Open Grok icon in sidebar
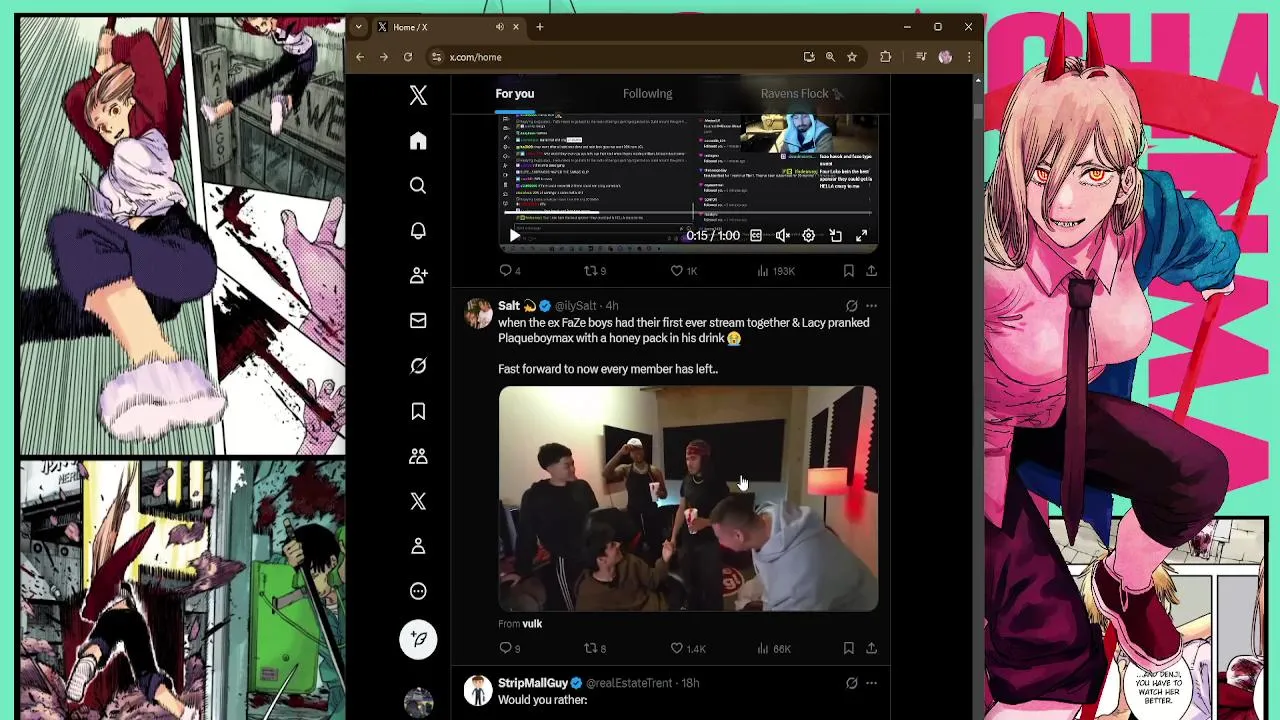Viewport: 1280px width, 720px height. coord(418,366)
